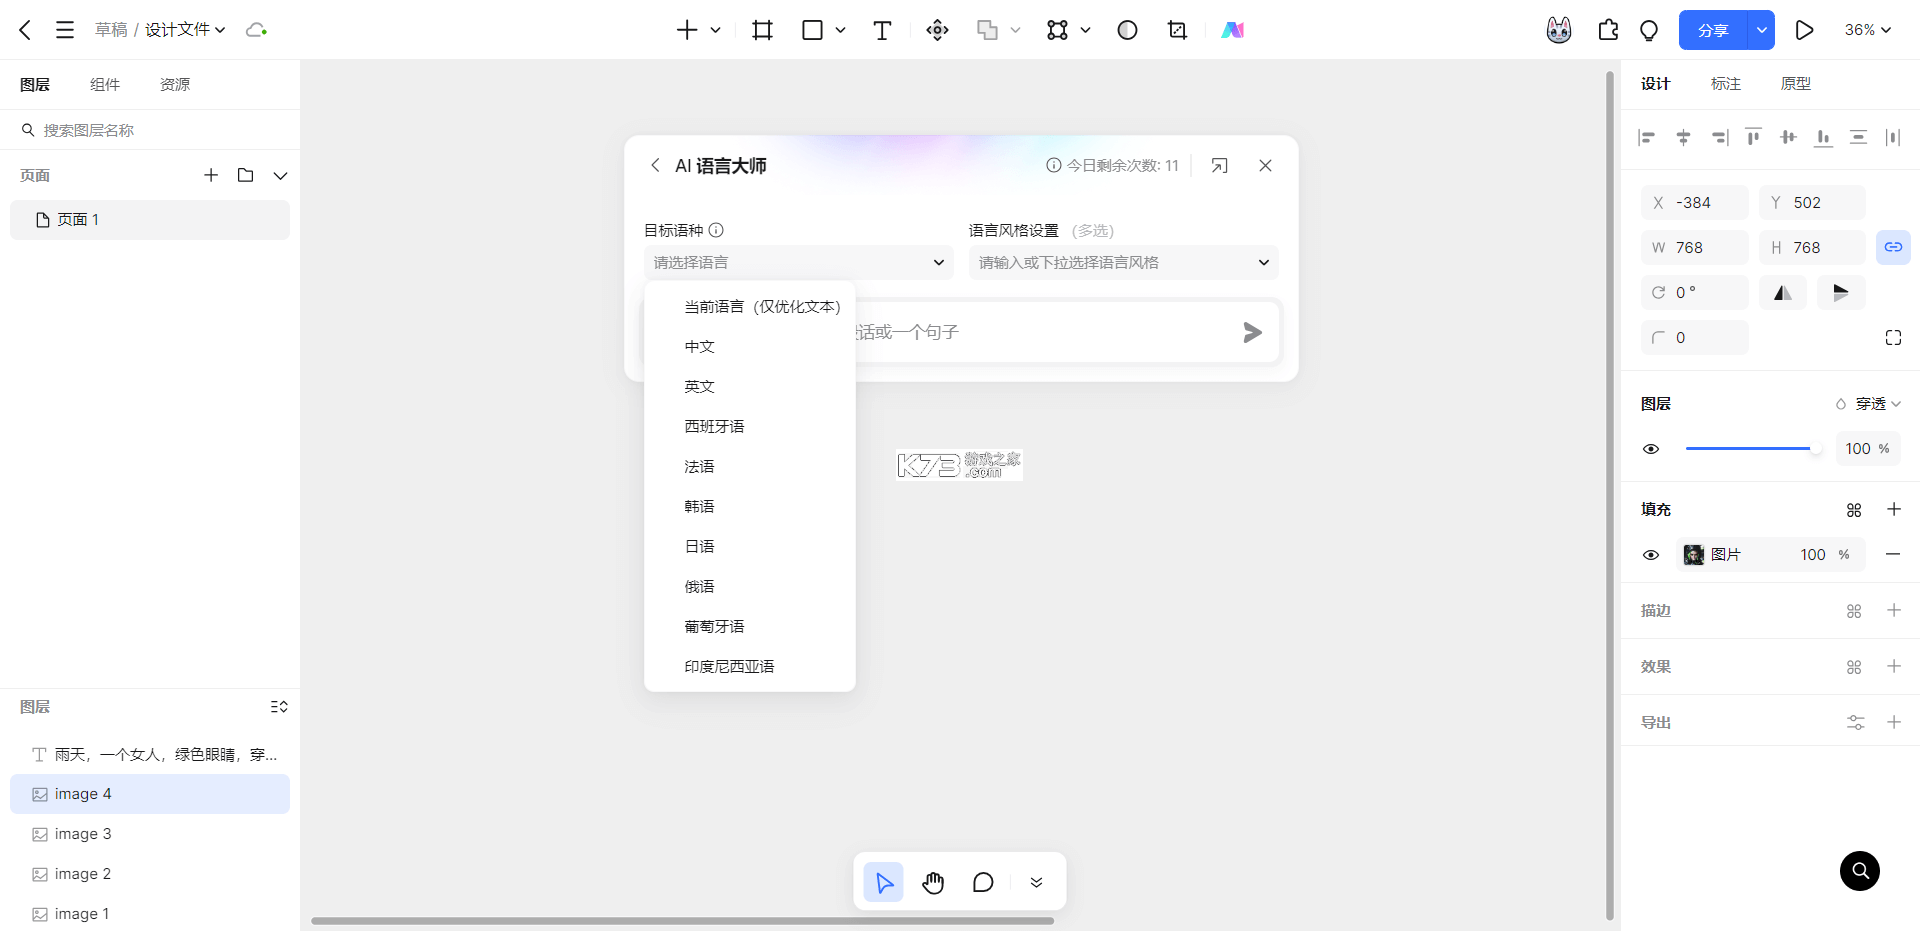Open the hamburger main menu
Image resolution: width=1920 pixels, height=931 pixels.
[65, 30]
